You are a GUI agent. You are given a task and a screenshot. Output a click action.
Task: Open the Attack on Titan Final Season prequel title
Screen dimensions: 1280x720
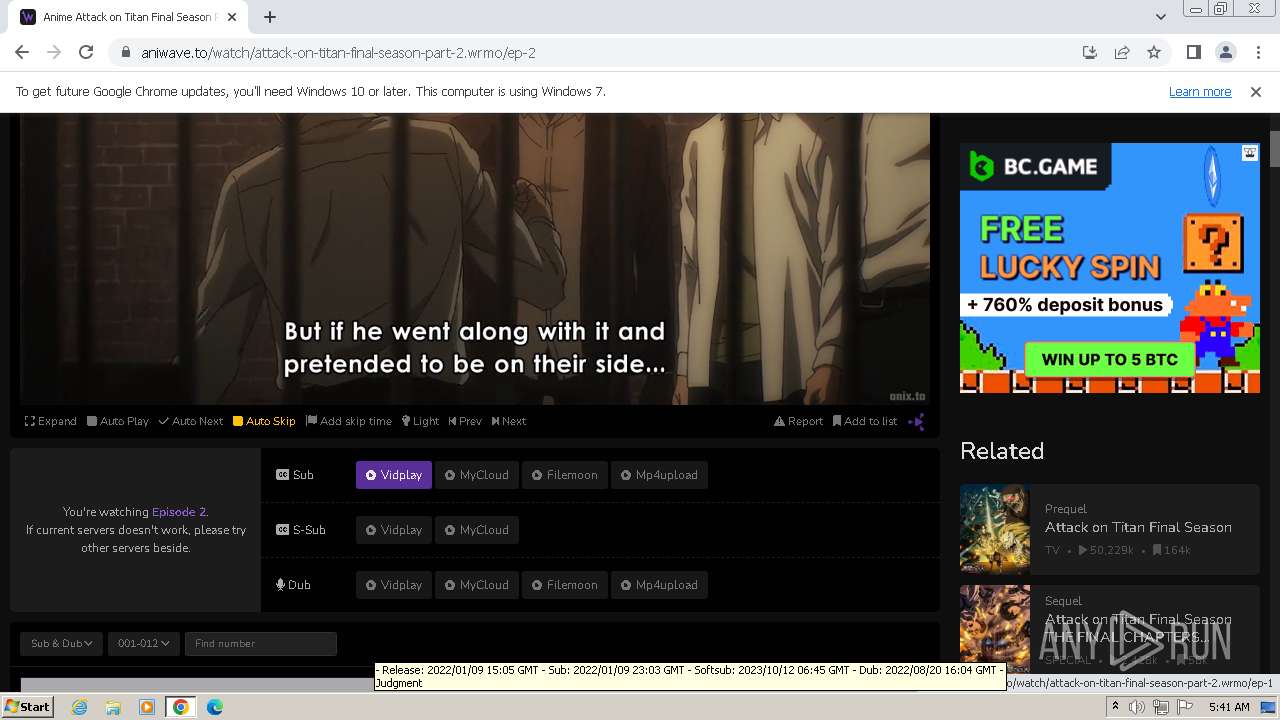pyautogui.click(x=1138, y=527)
